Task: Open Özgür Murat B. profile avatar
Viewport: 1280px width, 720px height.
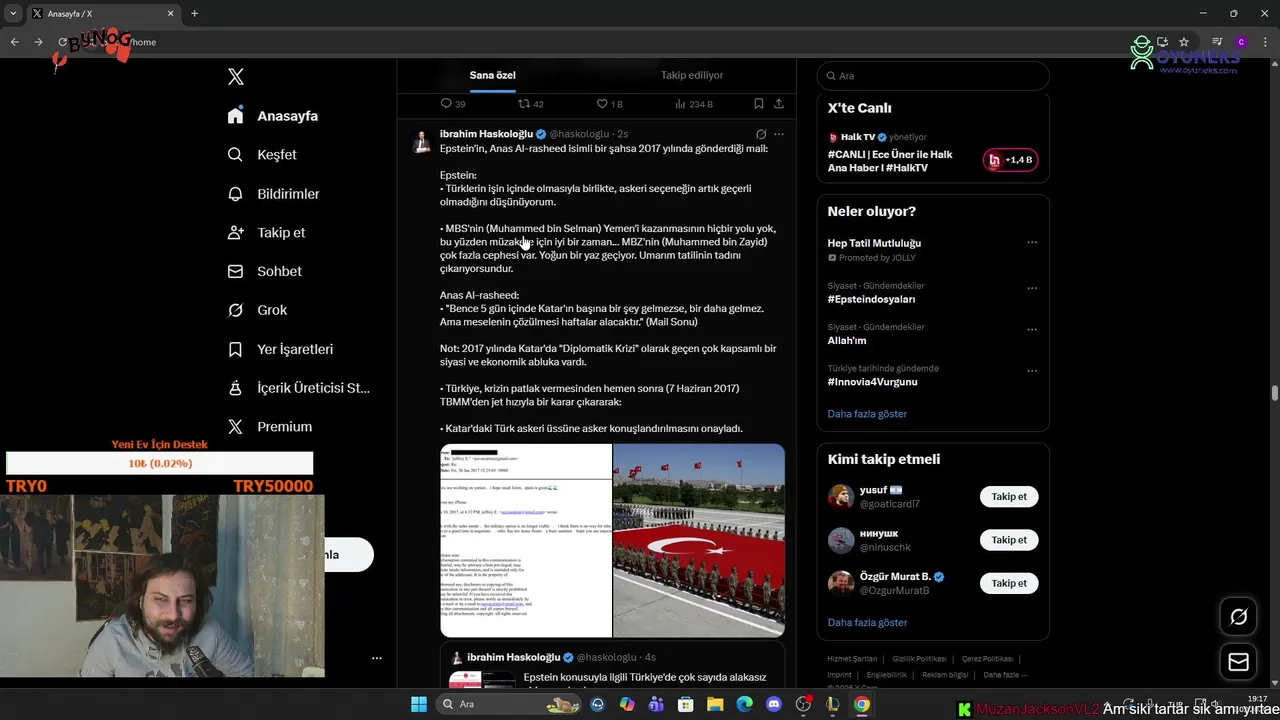Action: [841, 583]
